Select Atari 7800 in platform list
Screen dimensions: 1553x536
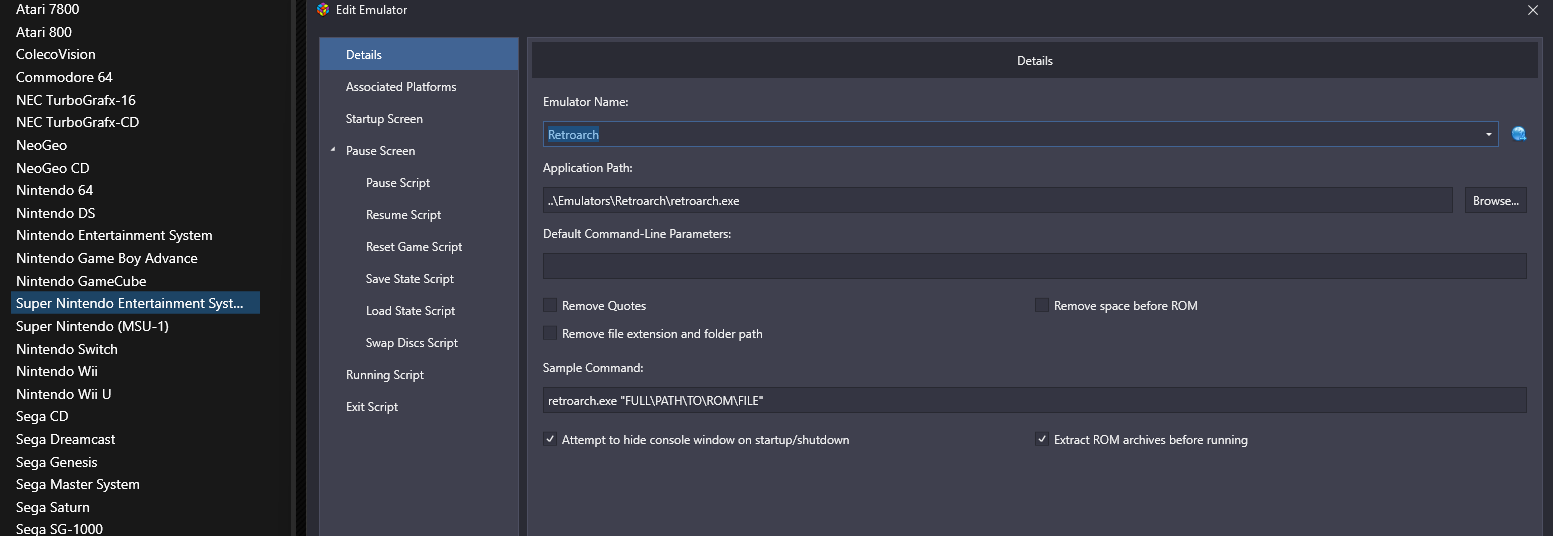[48, 9]
